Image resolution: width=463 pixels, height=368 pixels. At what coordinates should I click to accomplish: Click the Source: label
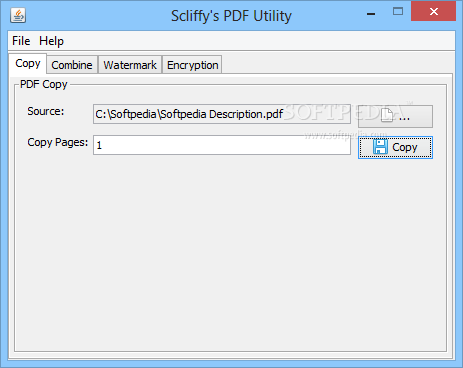46,111
